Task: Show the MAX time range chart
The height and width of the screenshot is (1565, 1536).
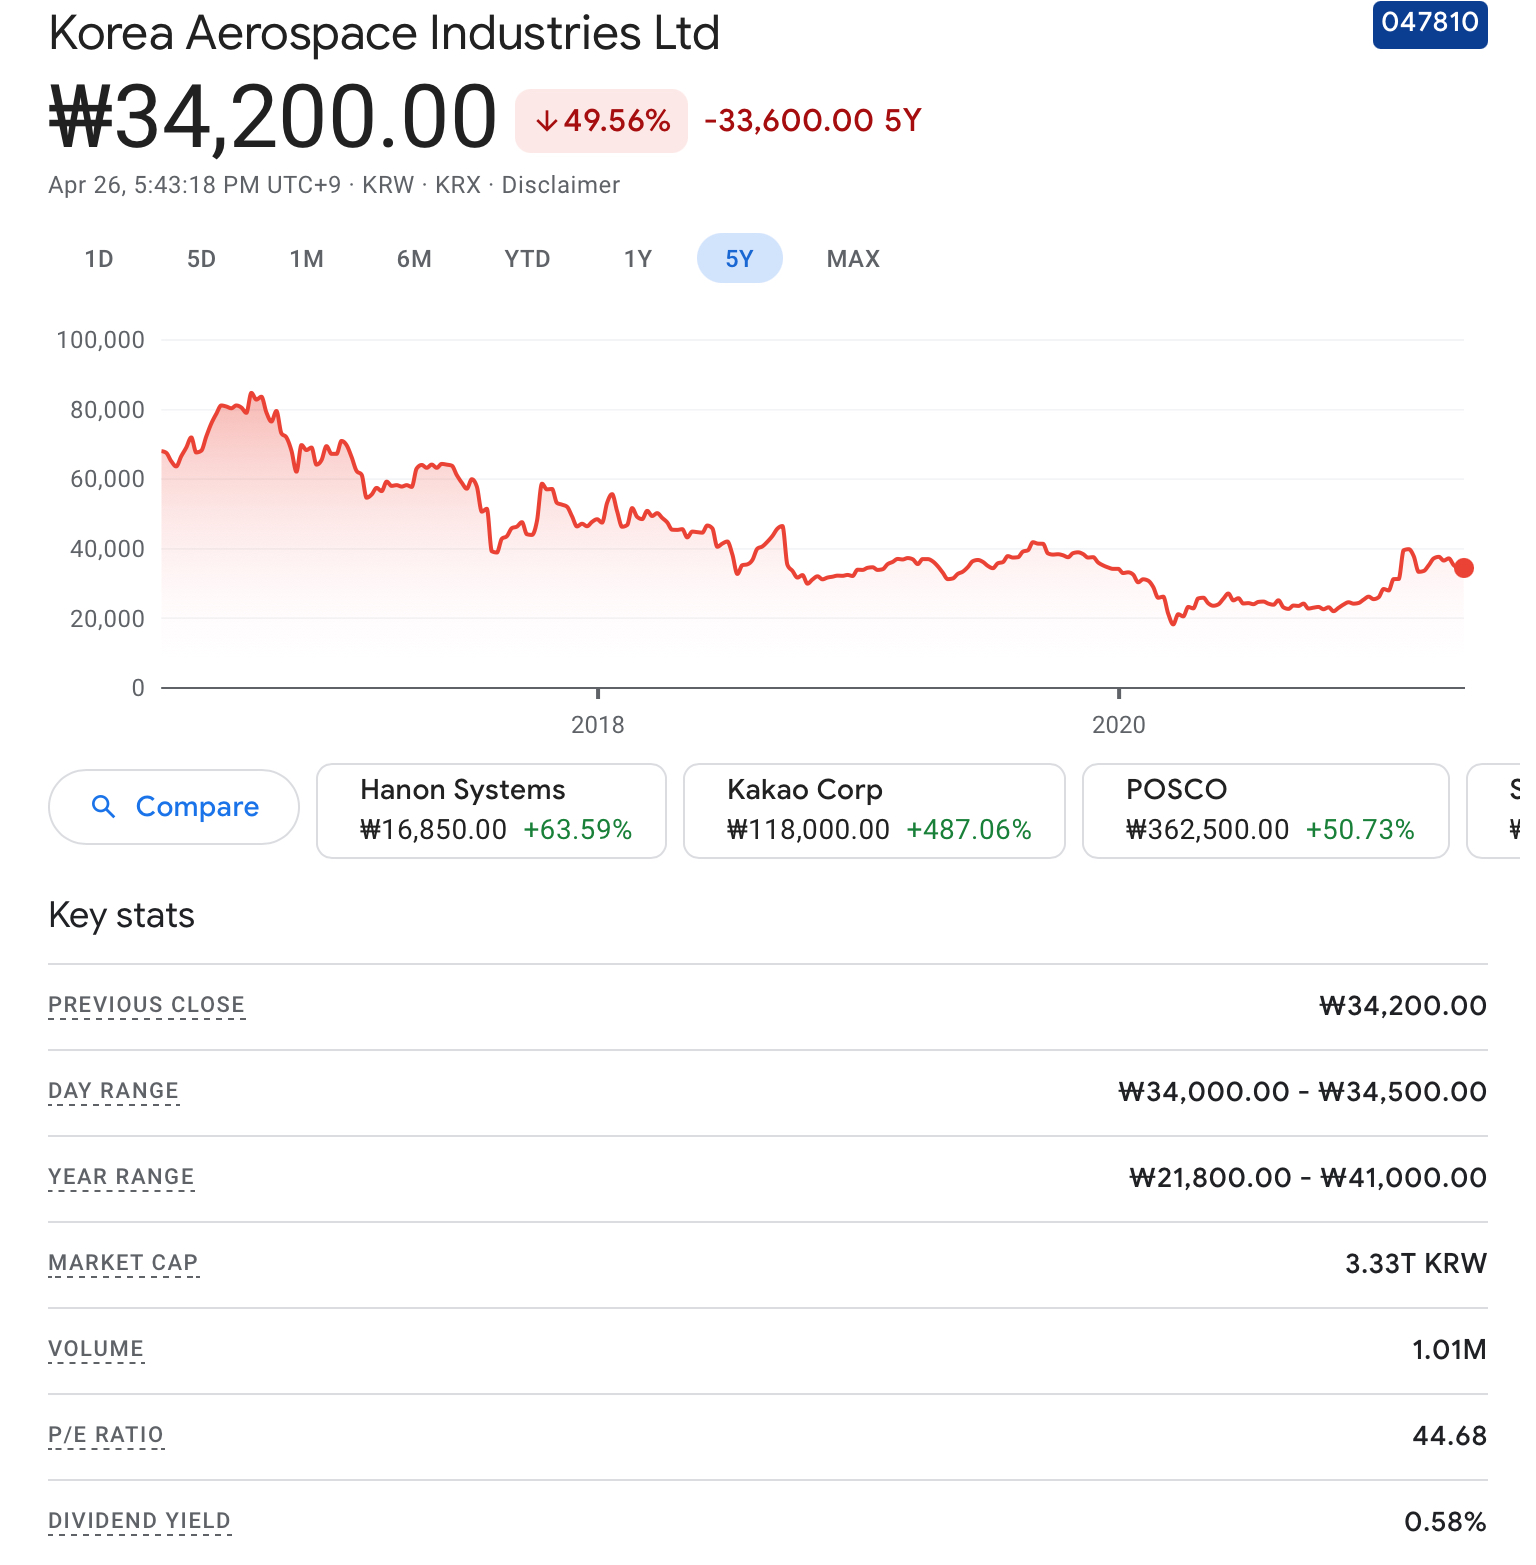Action: click(853, 259)
